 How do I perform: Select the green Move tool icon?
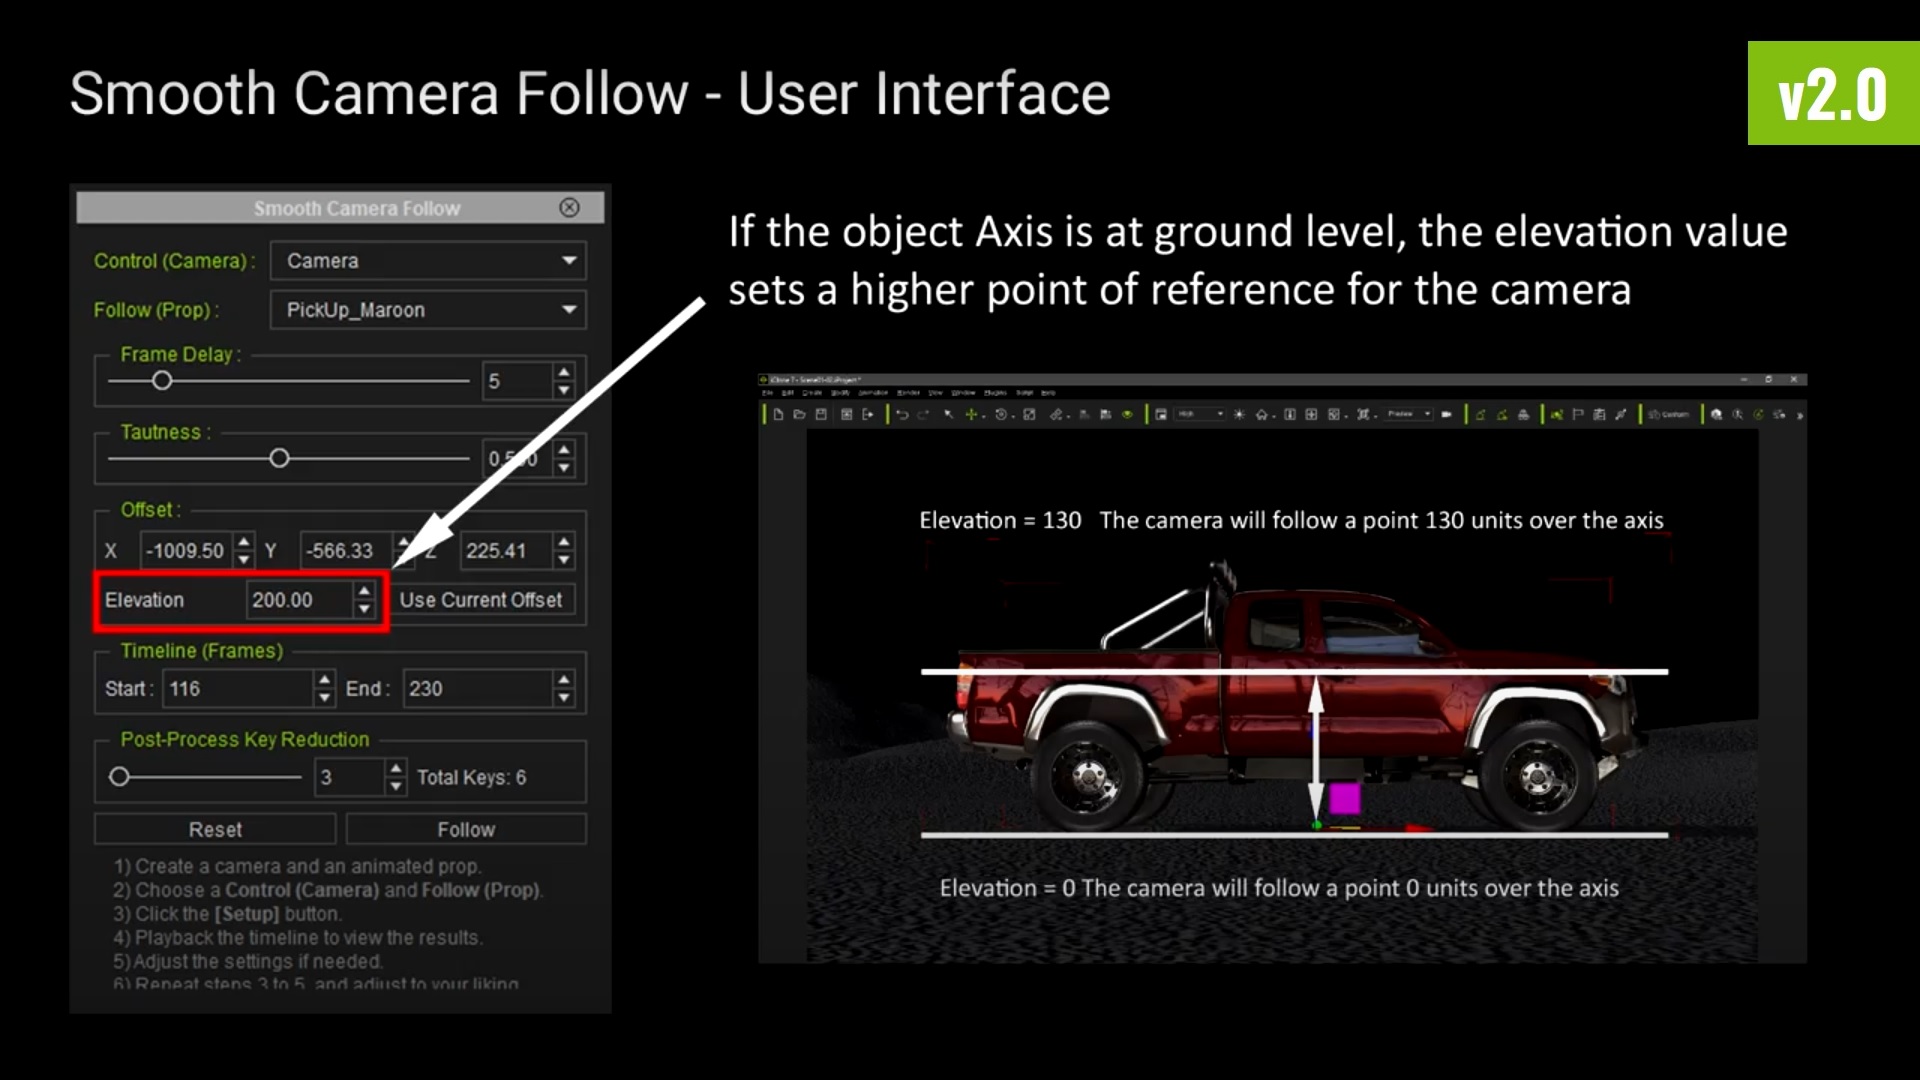point(970,414)
